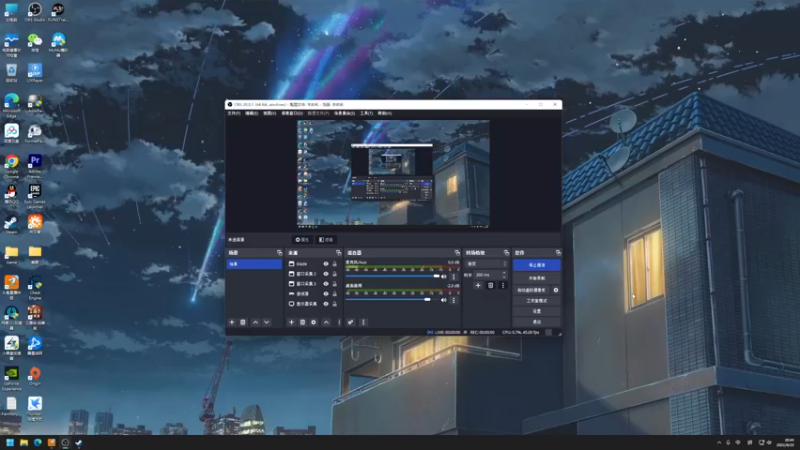Remove scene transition with trash icon

490,285
